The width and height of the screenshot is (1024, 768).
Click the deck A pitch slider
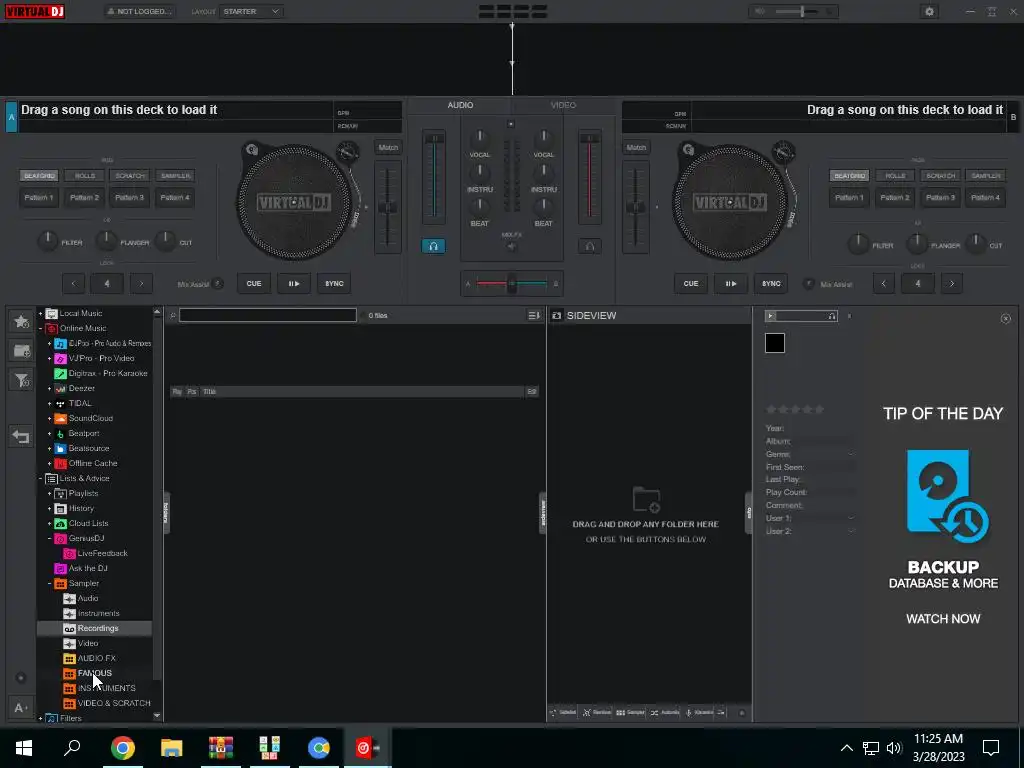(388, 207)
